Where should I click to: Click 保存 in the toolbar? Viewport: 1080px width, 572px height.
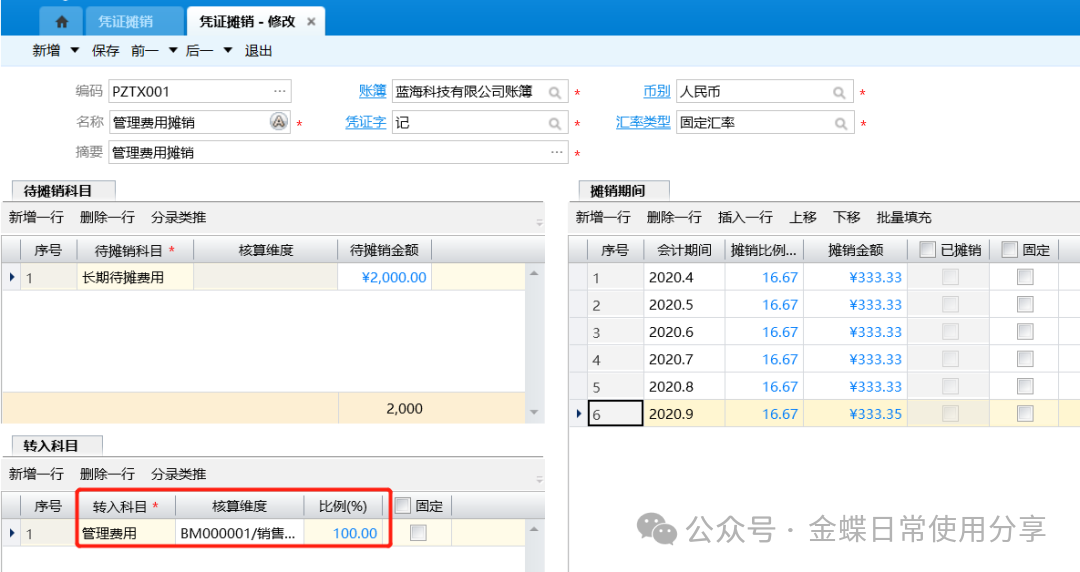point(105,51)
